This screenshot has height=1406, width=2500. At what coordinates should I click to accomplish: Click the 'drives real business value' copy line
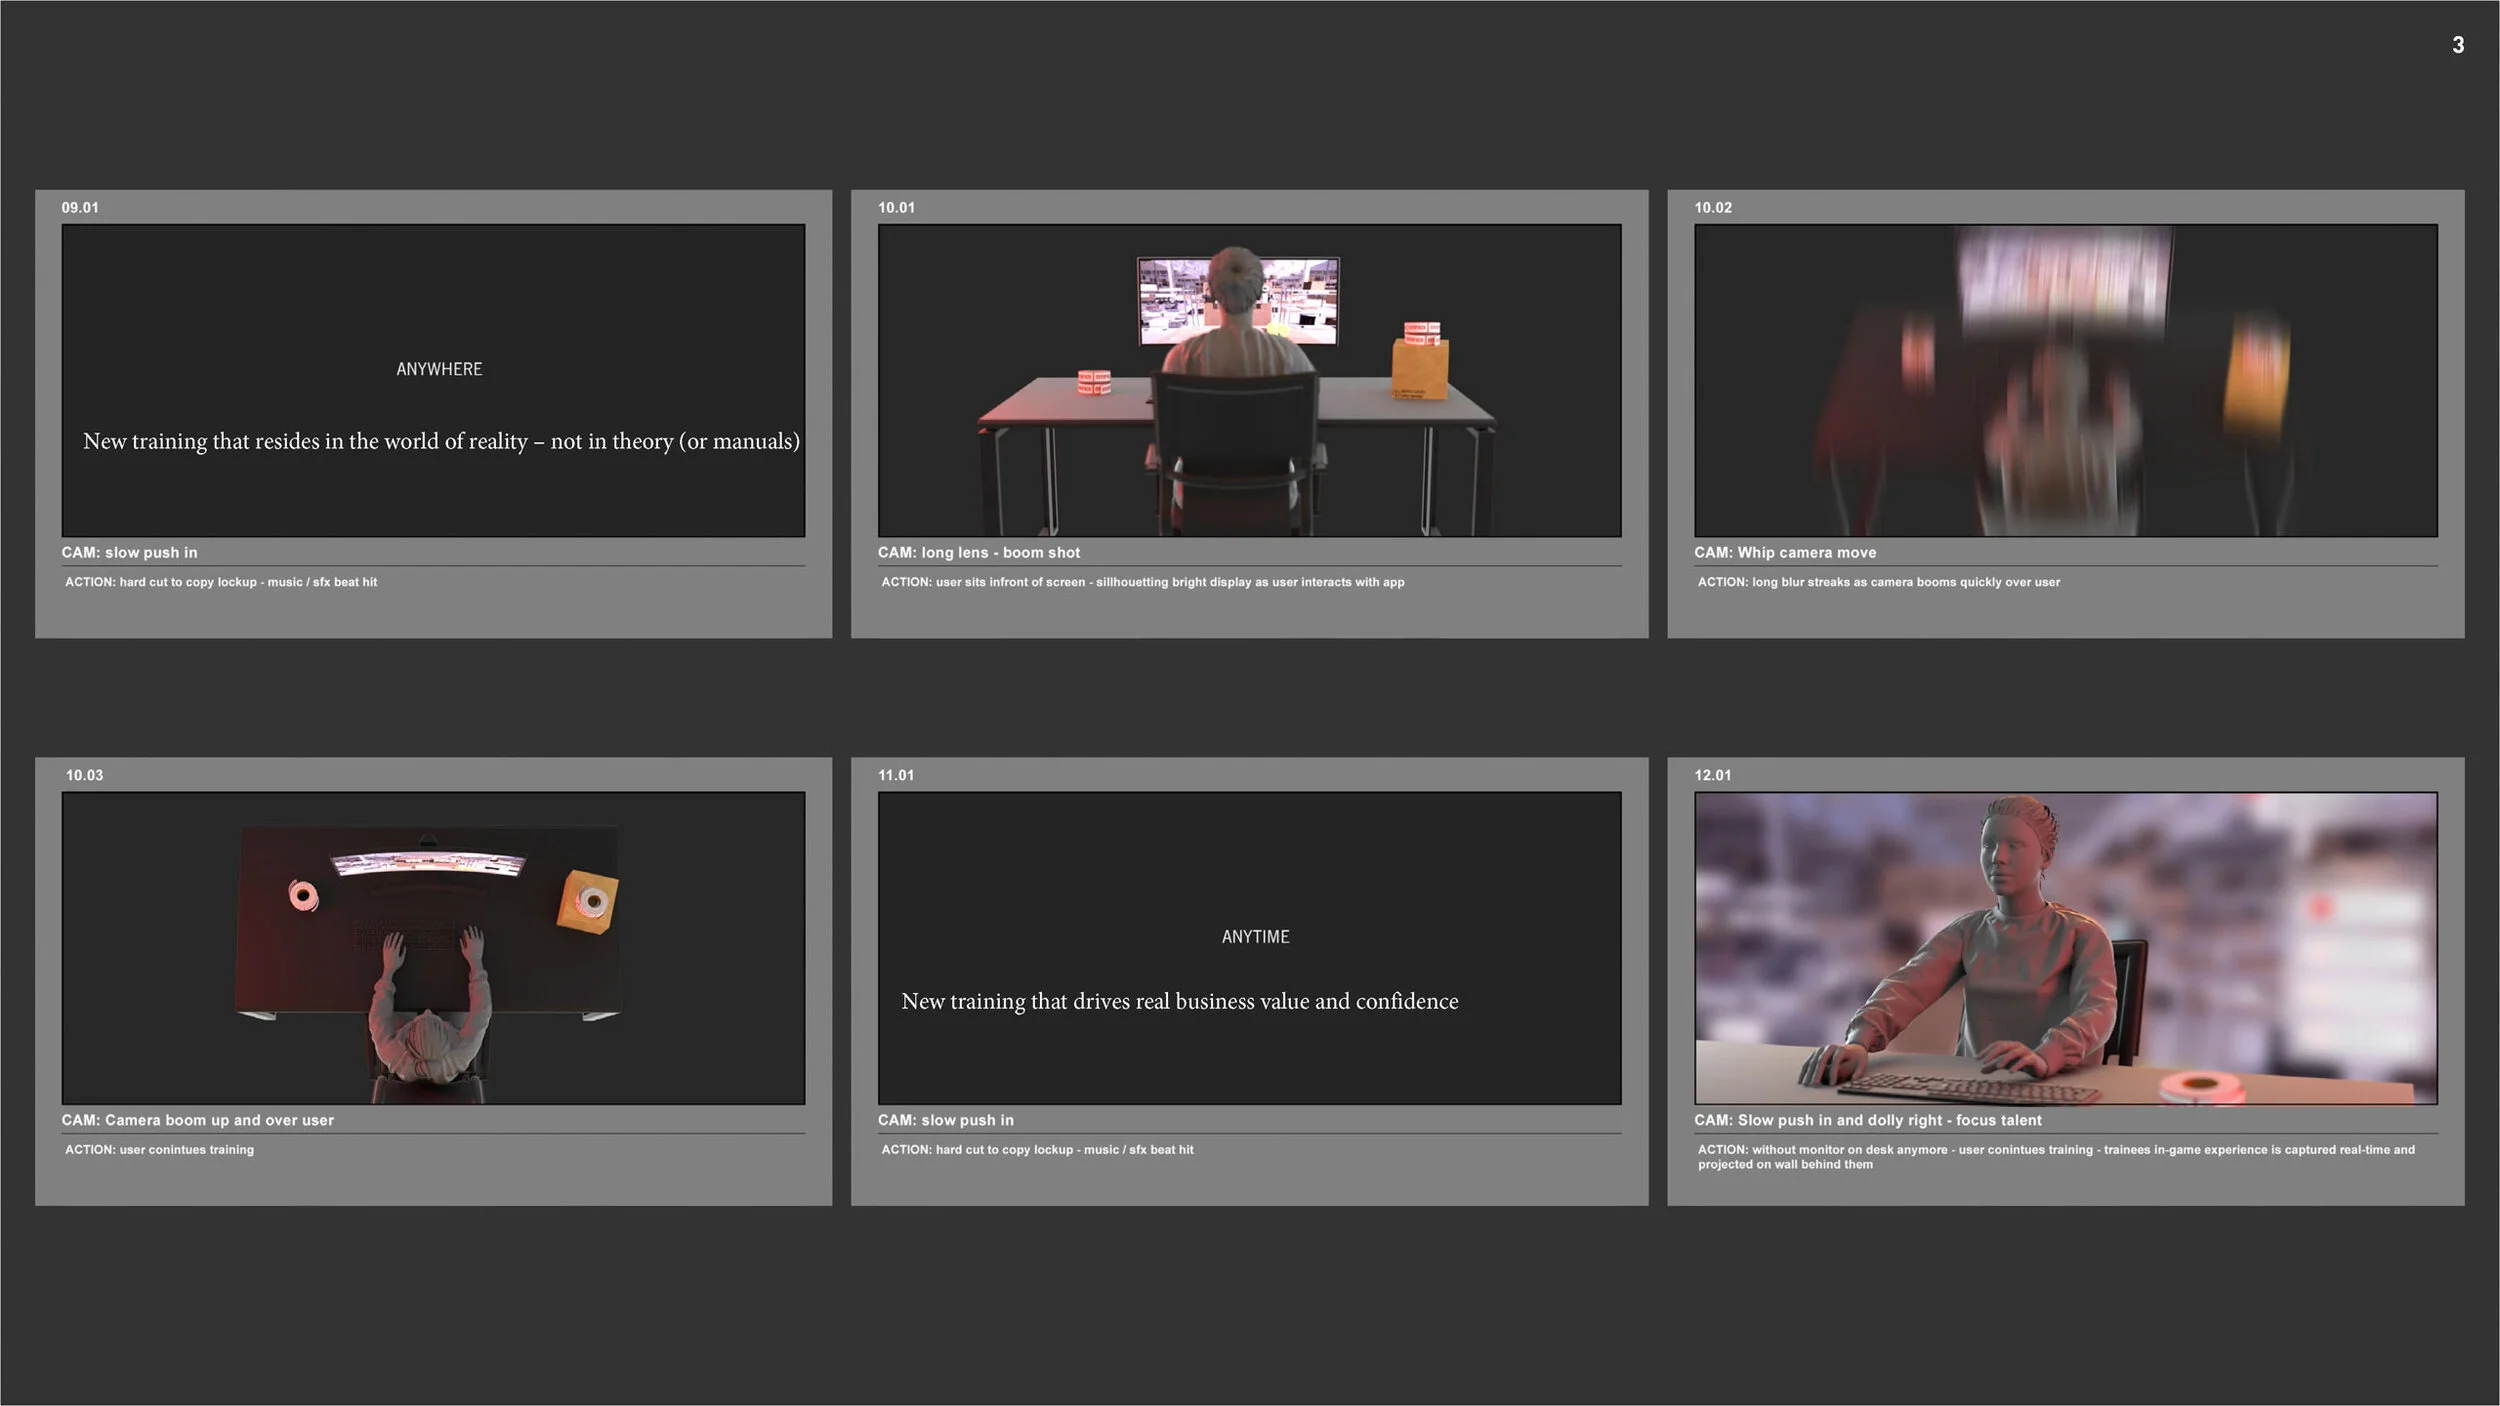tap(1179, 1001)
